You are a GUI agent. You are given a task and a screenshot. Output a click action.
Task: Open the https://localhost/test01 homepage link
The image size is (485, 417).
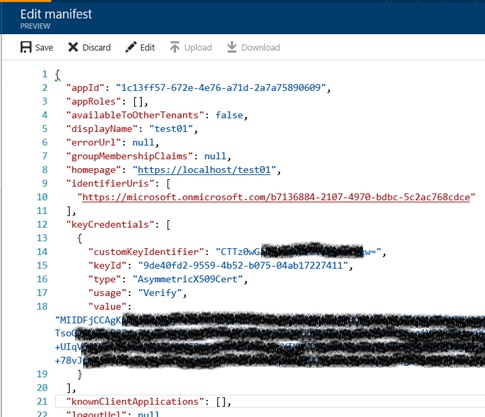tap(204, 170)
